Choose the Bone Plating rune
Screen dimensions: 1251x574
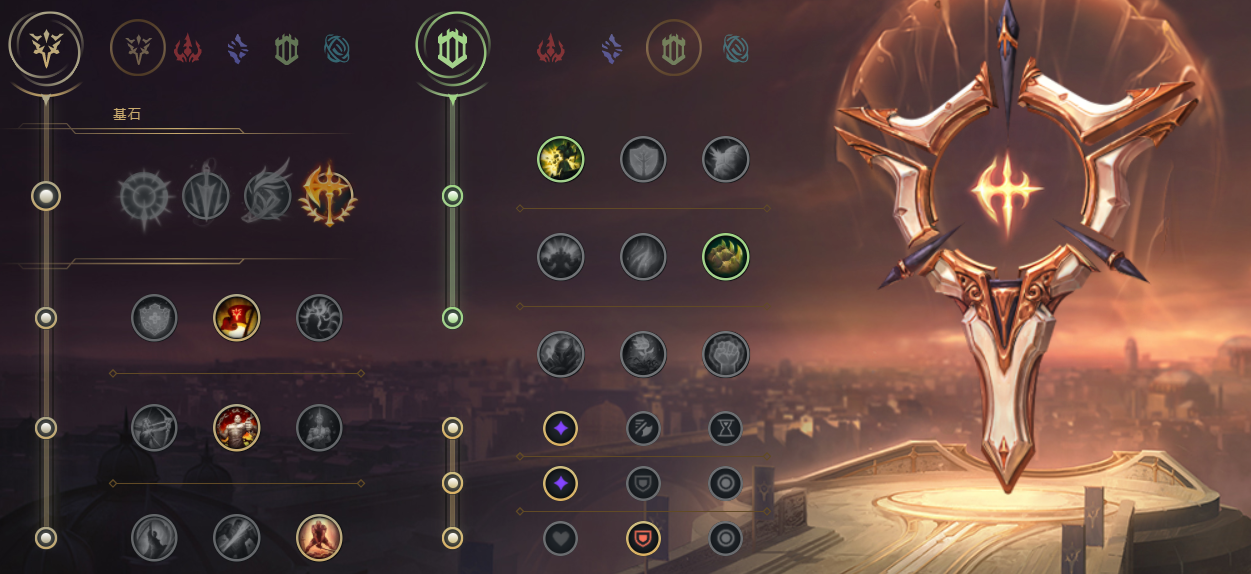pyautogui.click(x=726, y=256)
